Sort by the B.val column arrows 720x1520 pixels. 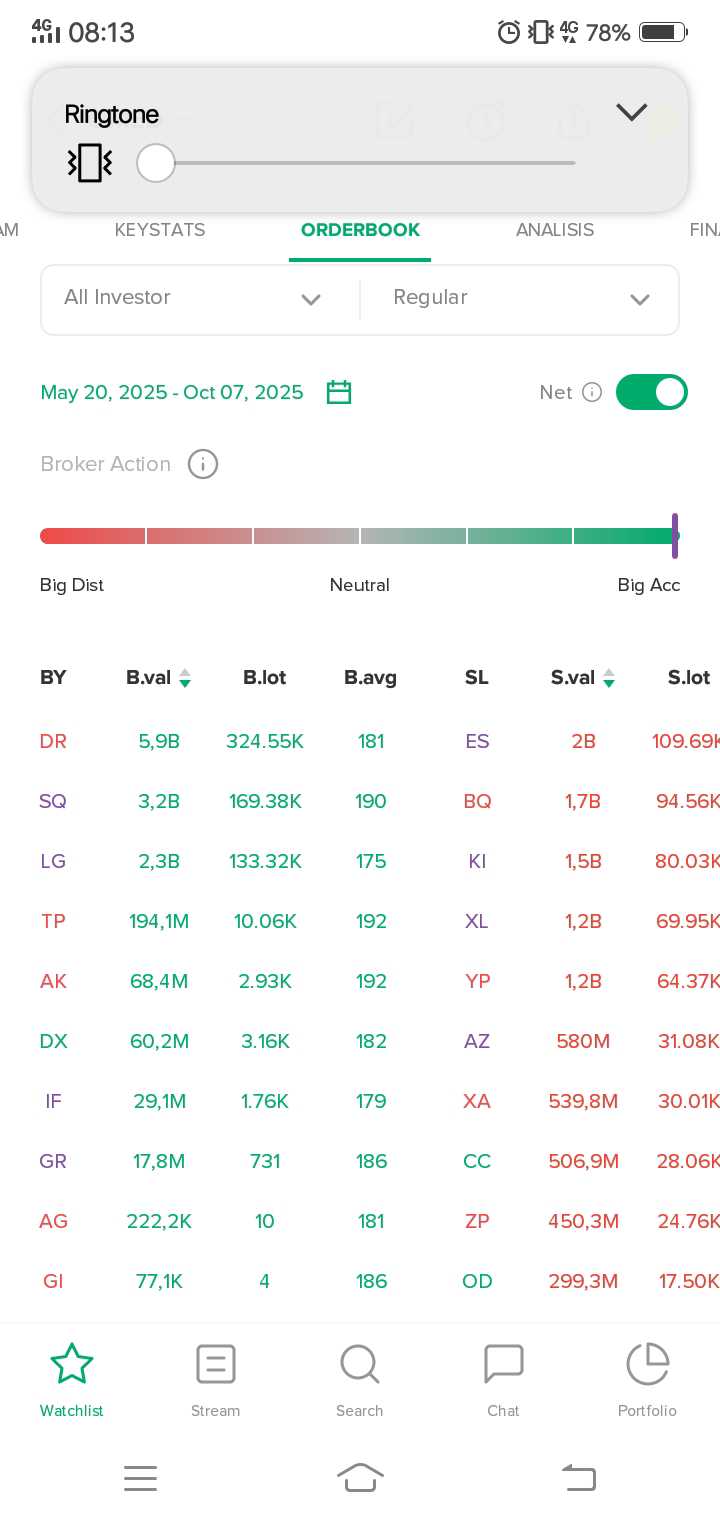[x=185, y=678]
